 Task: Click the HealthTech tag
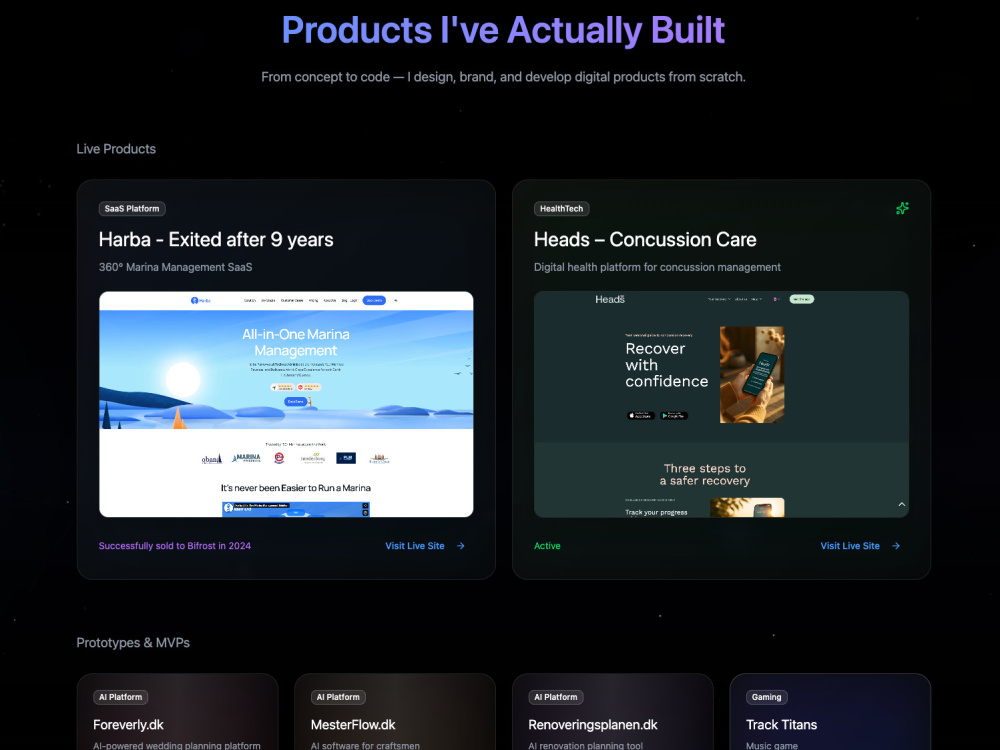tap(561, 209)
